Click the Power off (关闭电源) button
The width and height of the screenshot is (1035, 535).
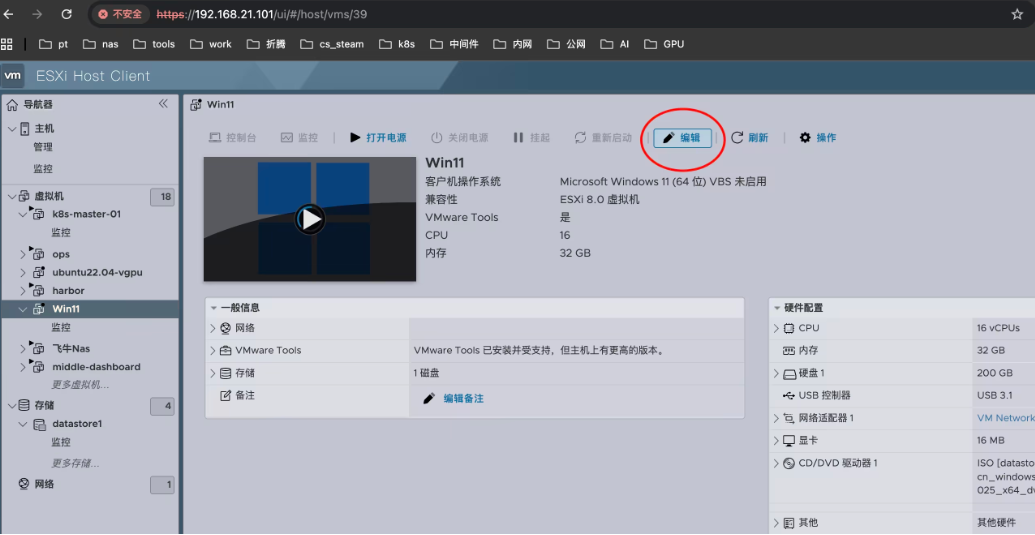tap(459, 138)
